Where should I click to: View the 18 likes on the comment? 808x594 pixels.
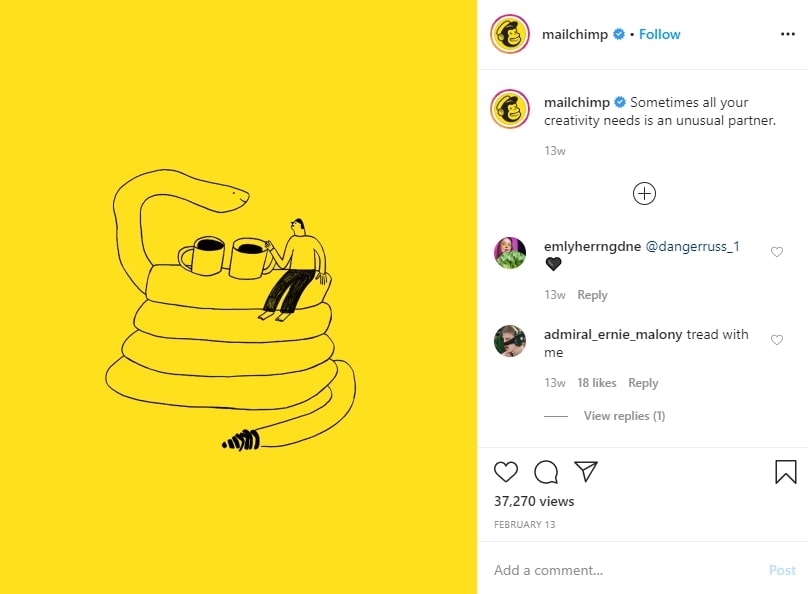(597, 383)
